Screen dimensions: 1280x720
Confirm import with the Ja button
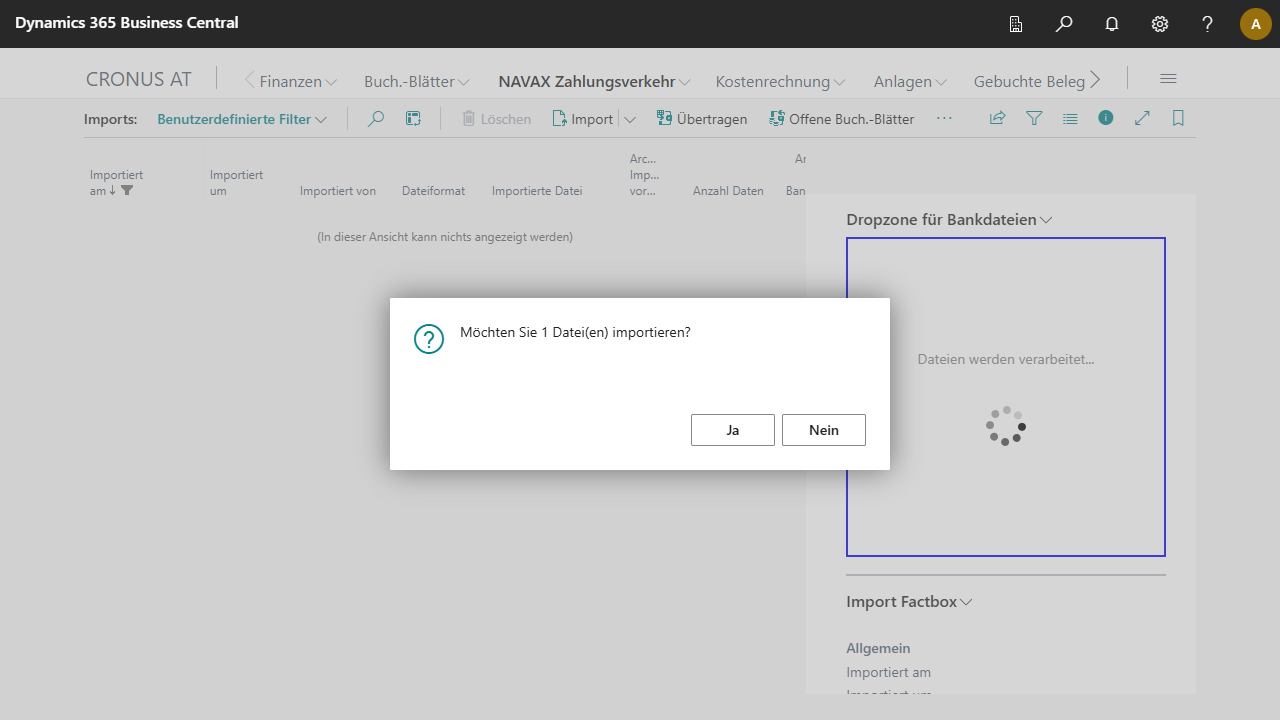pos(732,430)
